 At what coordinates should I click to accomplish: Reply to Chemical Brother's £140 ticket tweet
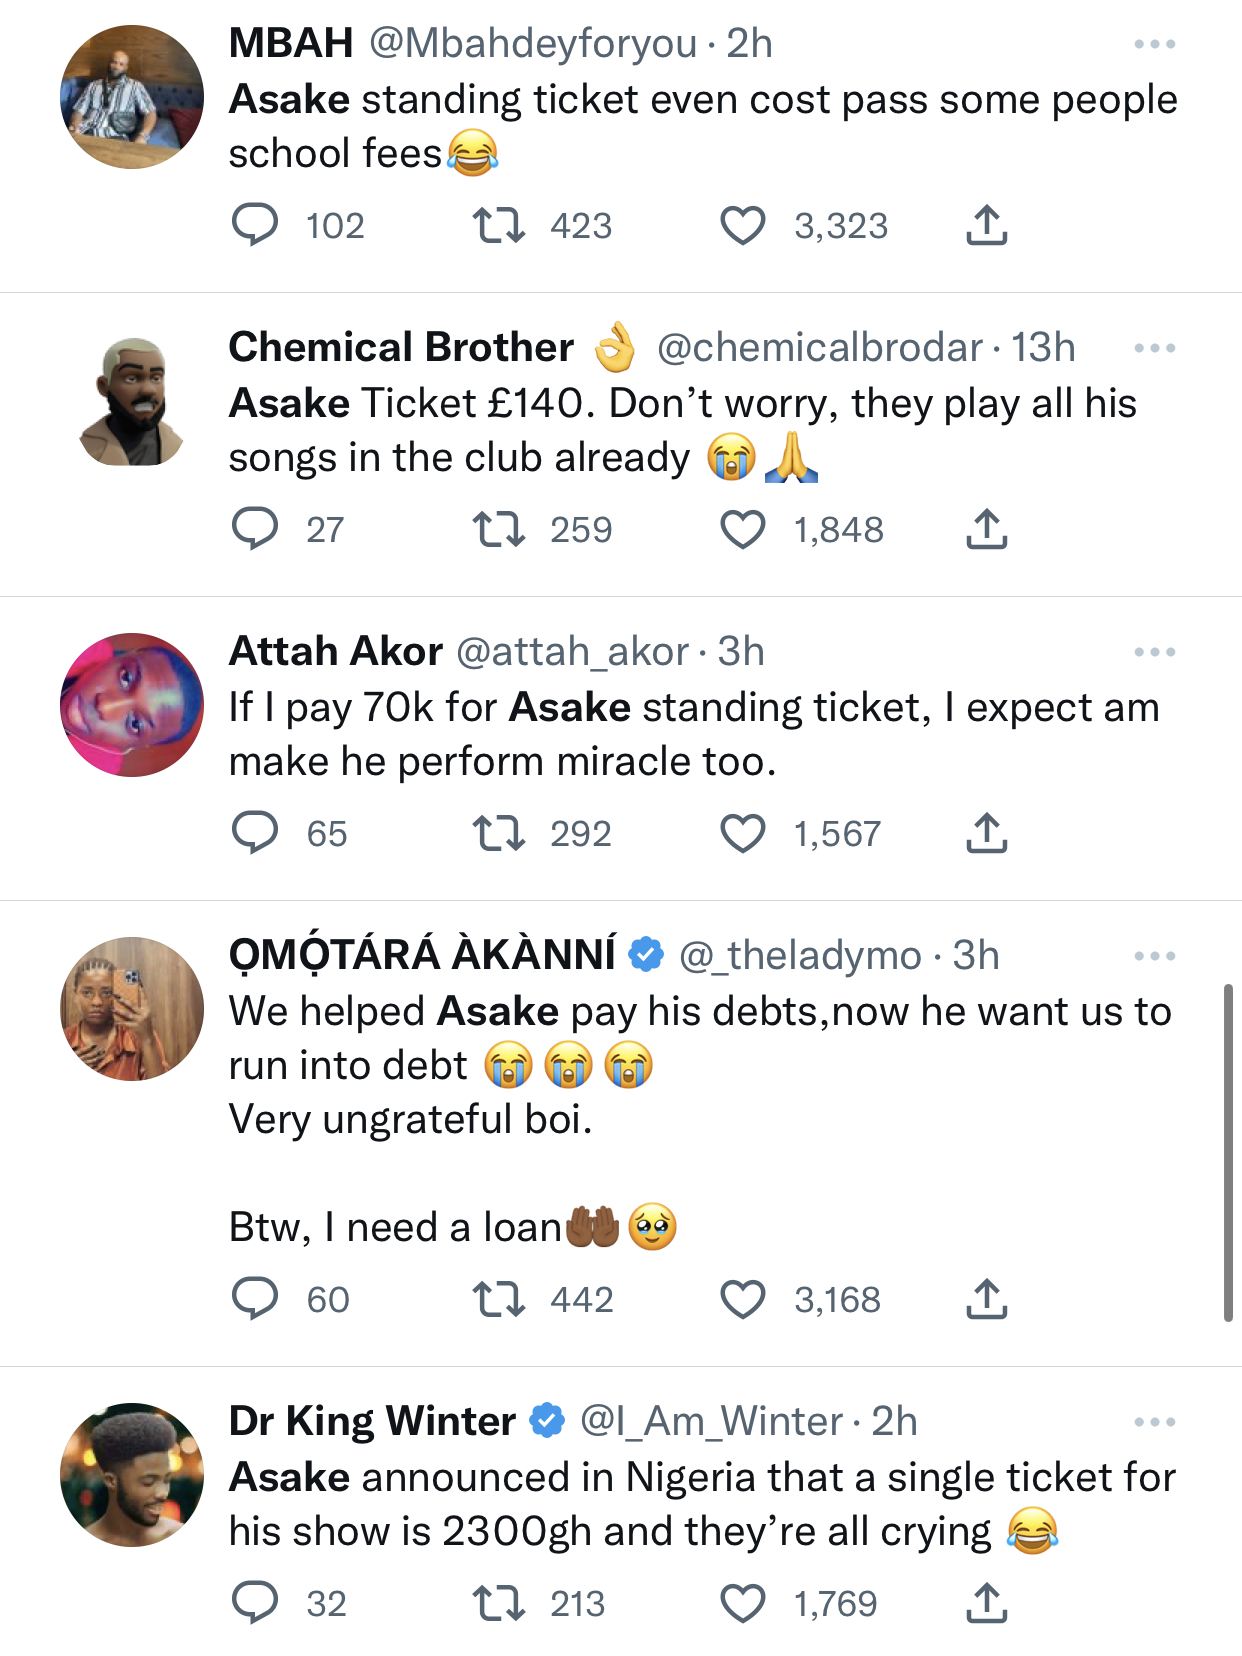point(255,529)
